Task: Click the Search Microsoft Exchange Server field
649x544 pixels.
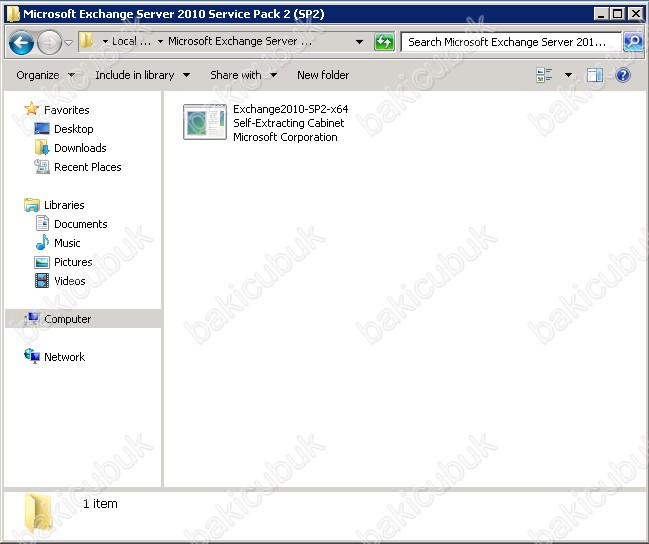Action: [x=511, y=42]
